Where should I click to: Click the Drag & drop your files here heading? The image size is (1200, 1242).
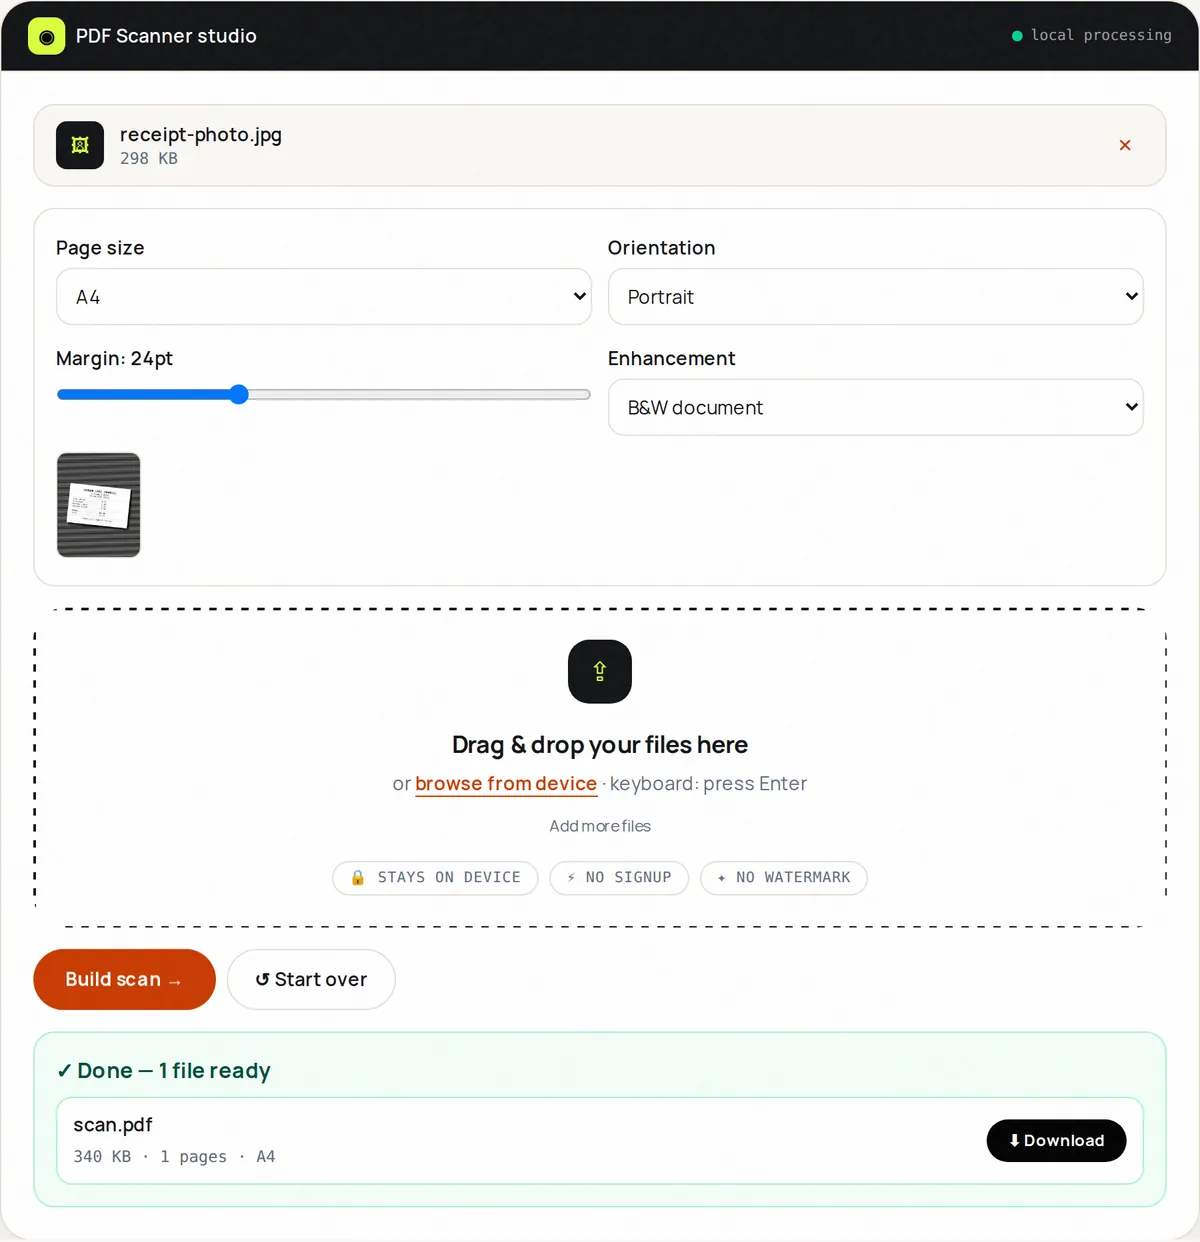[x=600, y=745]
